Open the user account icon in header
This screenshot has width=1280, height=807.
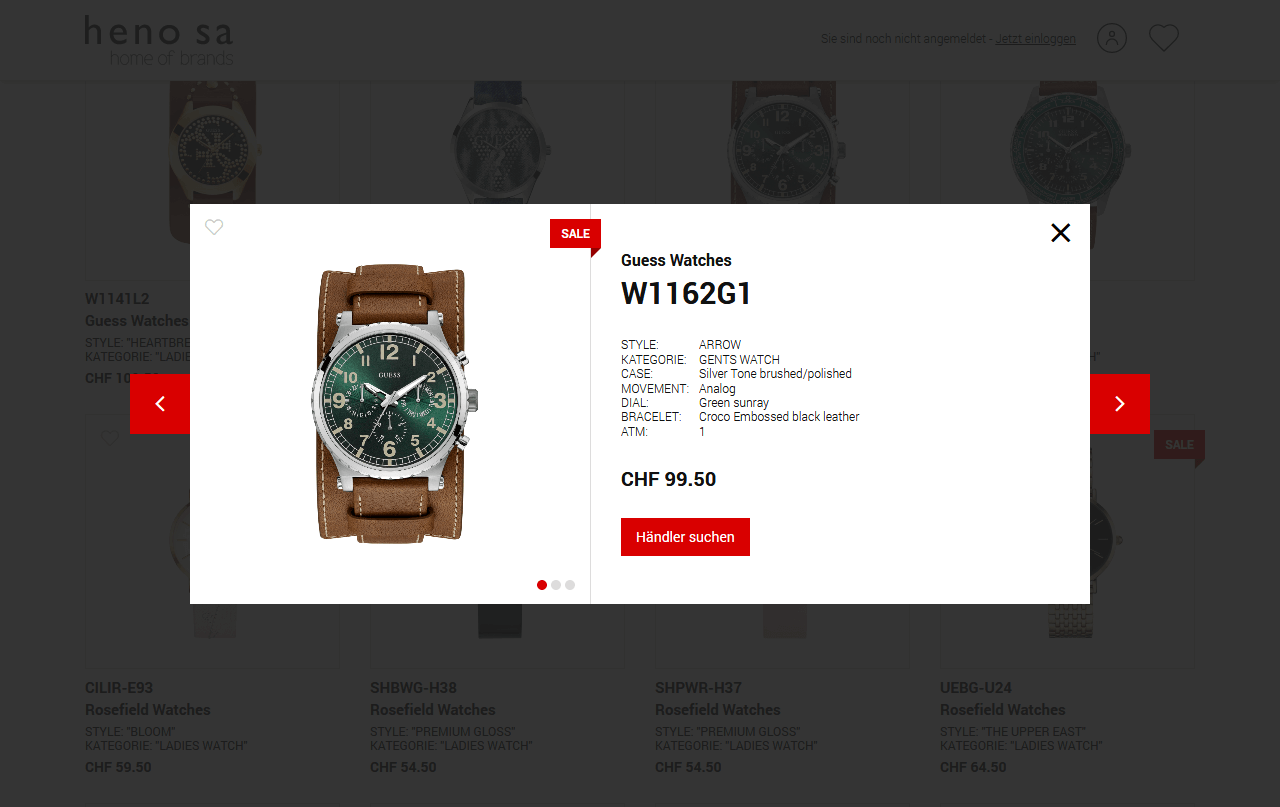[1112, 38]
